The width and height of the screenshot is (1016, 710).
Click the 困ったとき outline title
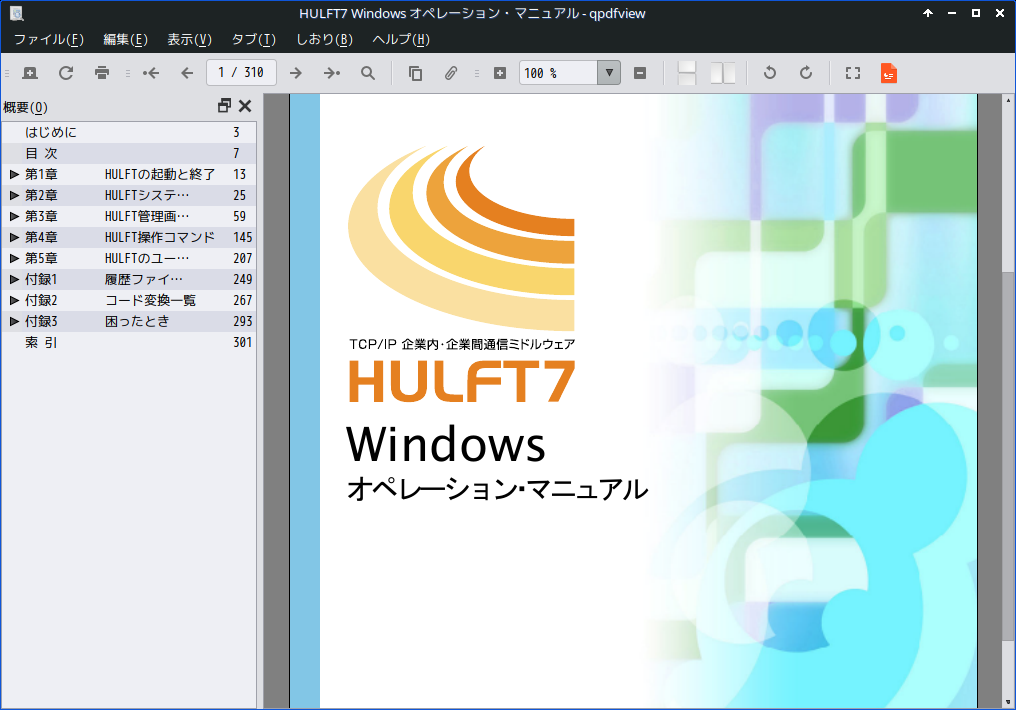(x=137, y=321)
